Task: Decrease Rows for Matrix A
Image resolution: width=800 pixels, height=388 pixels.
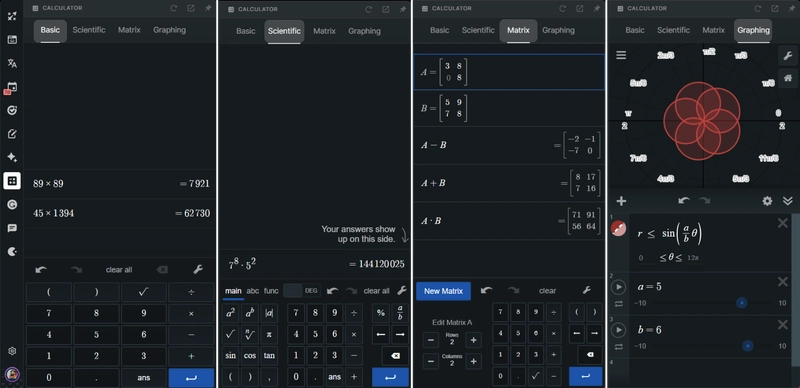Action: pos(431,340)
